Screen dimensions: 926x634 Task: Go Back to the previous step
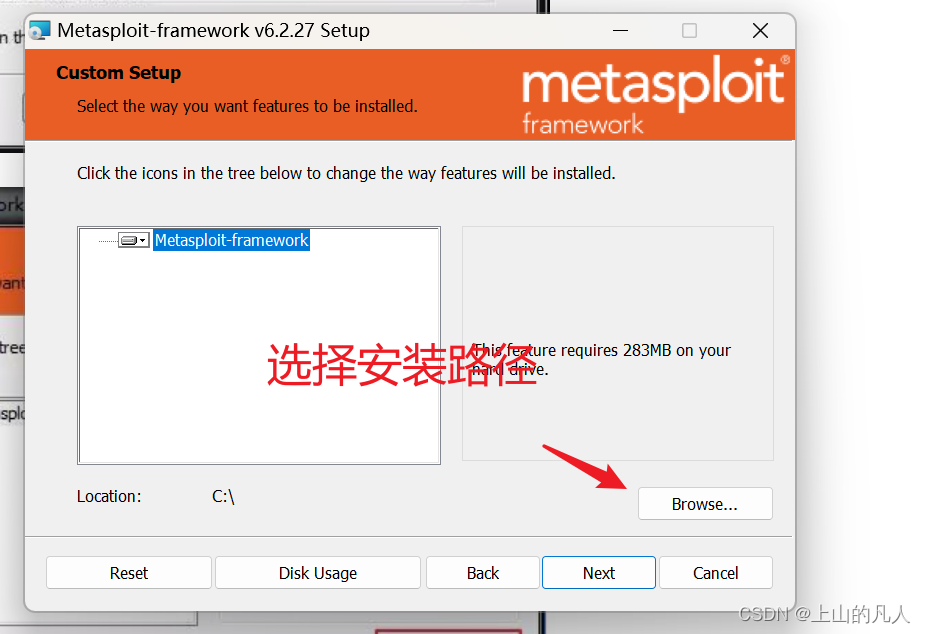click(x=482, y=572)
